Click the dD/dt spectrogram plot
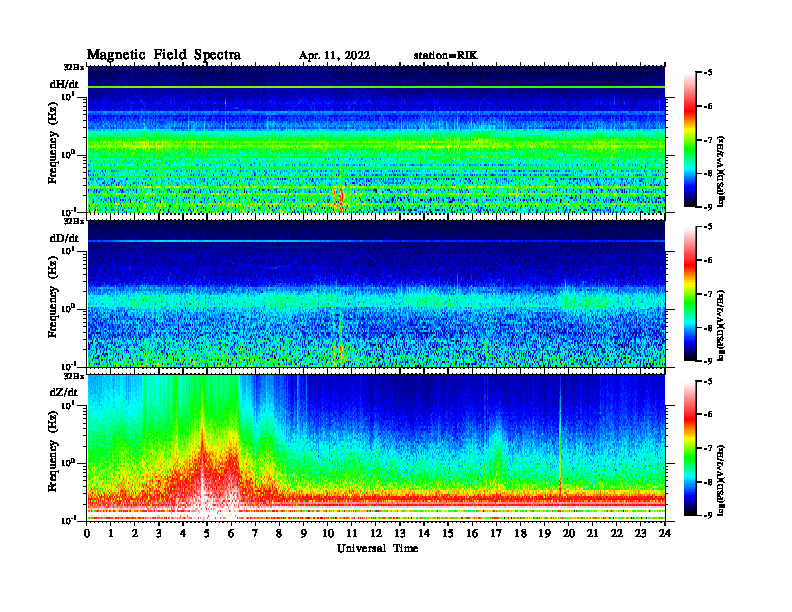792x612 pixels. [x=376, y=293]
